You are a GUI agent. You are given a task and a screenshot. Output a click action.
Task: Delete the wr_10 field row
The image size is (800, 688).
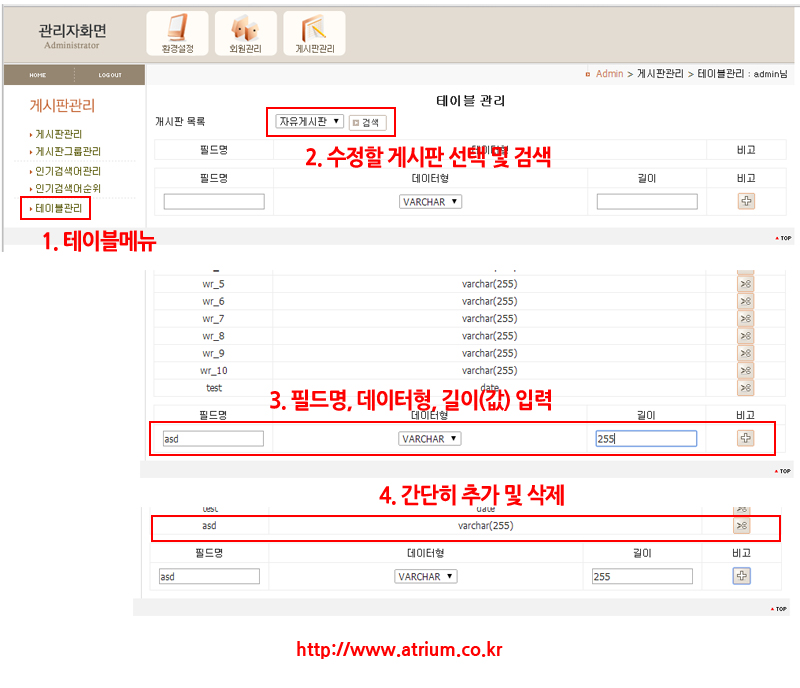tap(745, 371)
